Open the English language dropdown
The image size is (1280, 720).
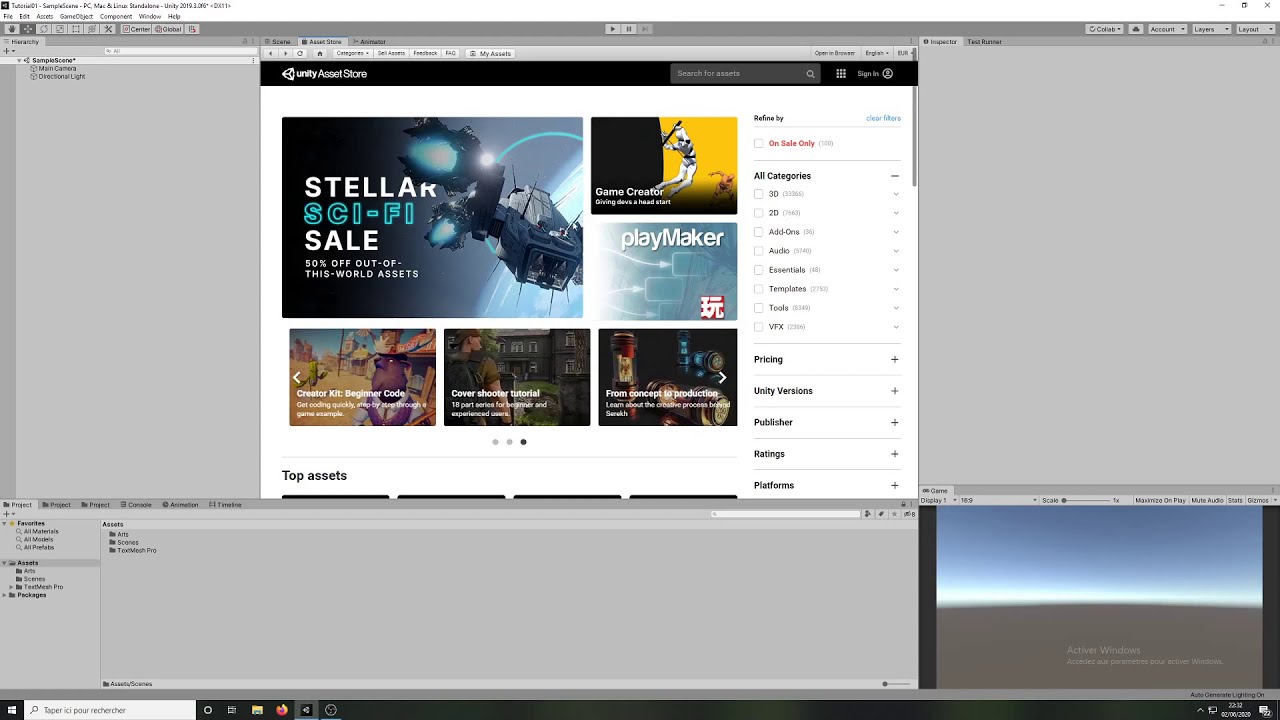877,53
